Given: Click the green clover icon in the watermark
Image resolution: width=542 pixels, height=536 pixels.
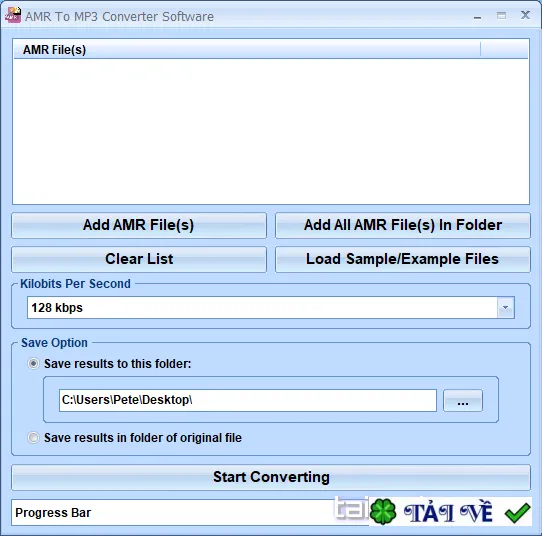Looking at the screenshot, I should (x=383, y=512).
